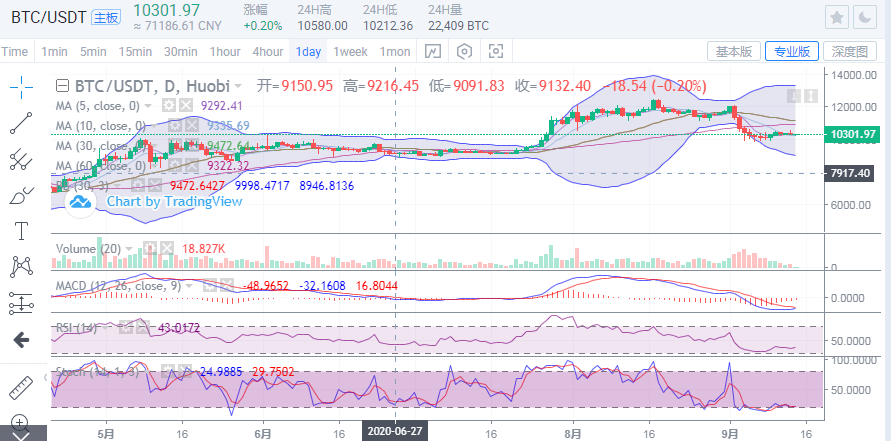Open the indicators chart icon in top toolbar
891x441 pixels.
click(433, 52)
